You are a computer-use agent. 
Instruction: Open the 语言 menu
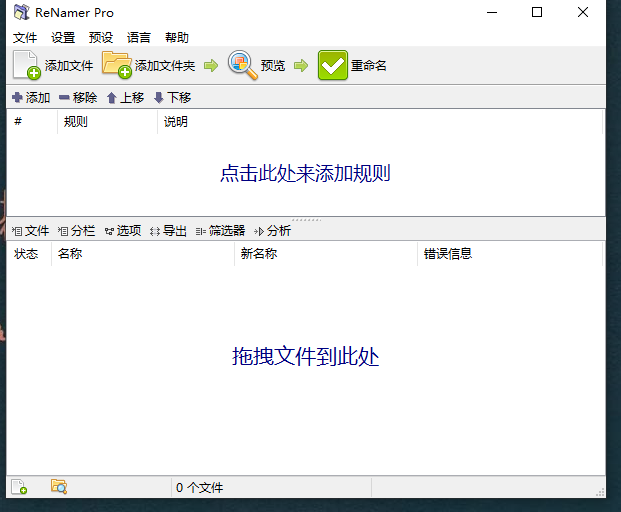coord(139,38)
